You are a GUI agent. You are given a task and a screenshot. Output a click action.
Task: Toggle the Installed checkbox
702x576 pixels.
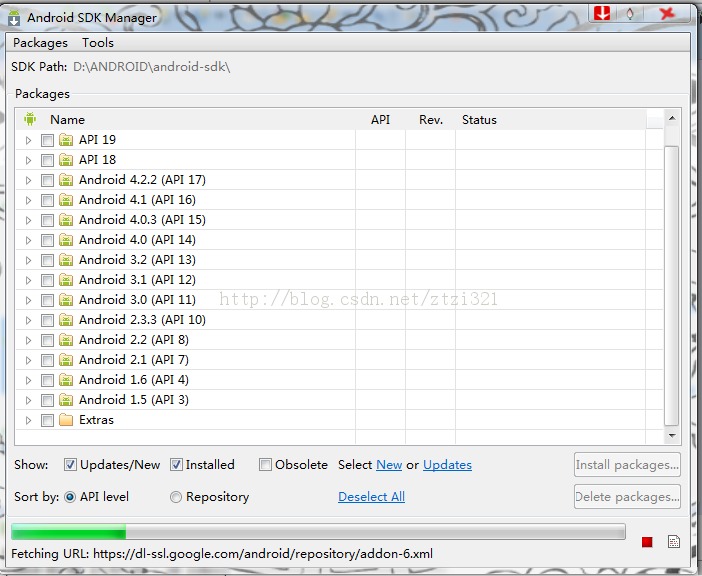point(176,465)
